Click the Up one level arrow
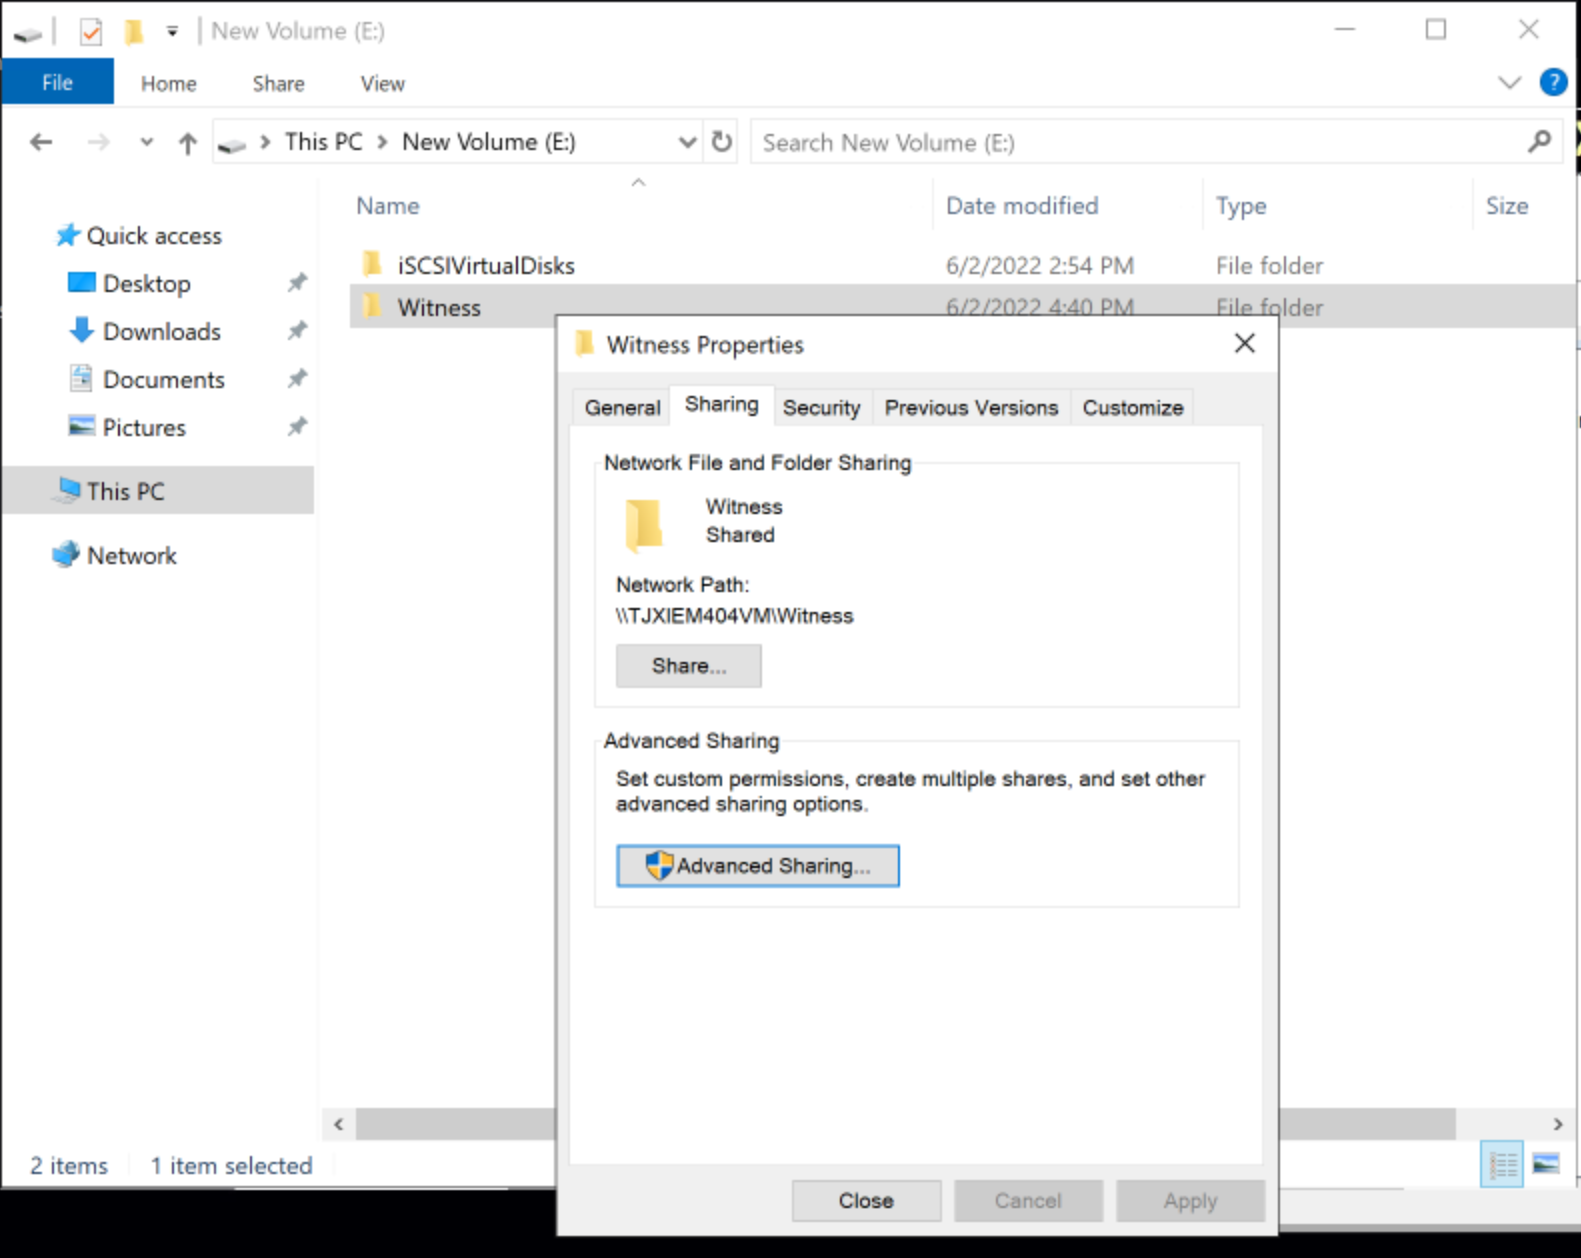 [187, 143]
